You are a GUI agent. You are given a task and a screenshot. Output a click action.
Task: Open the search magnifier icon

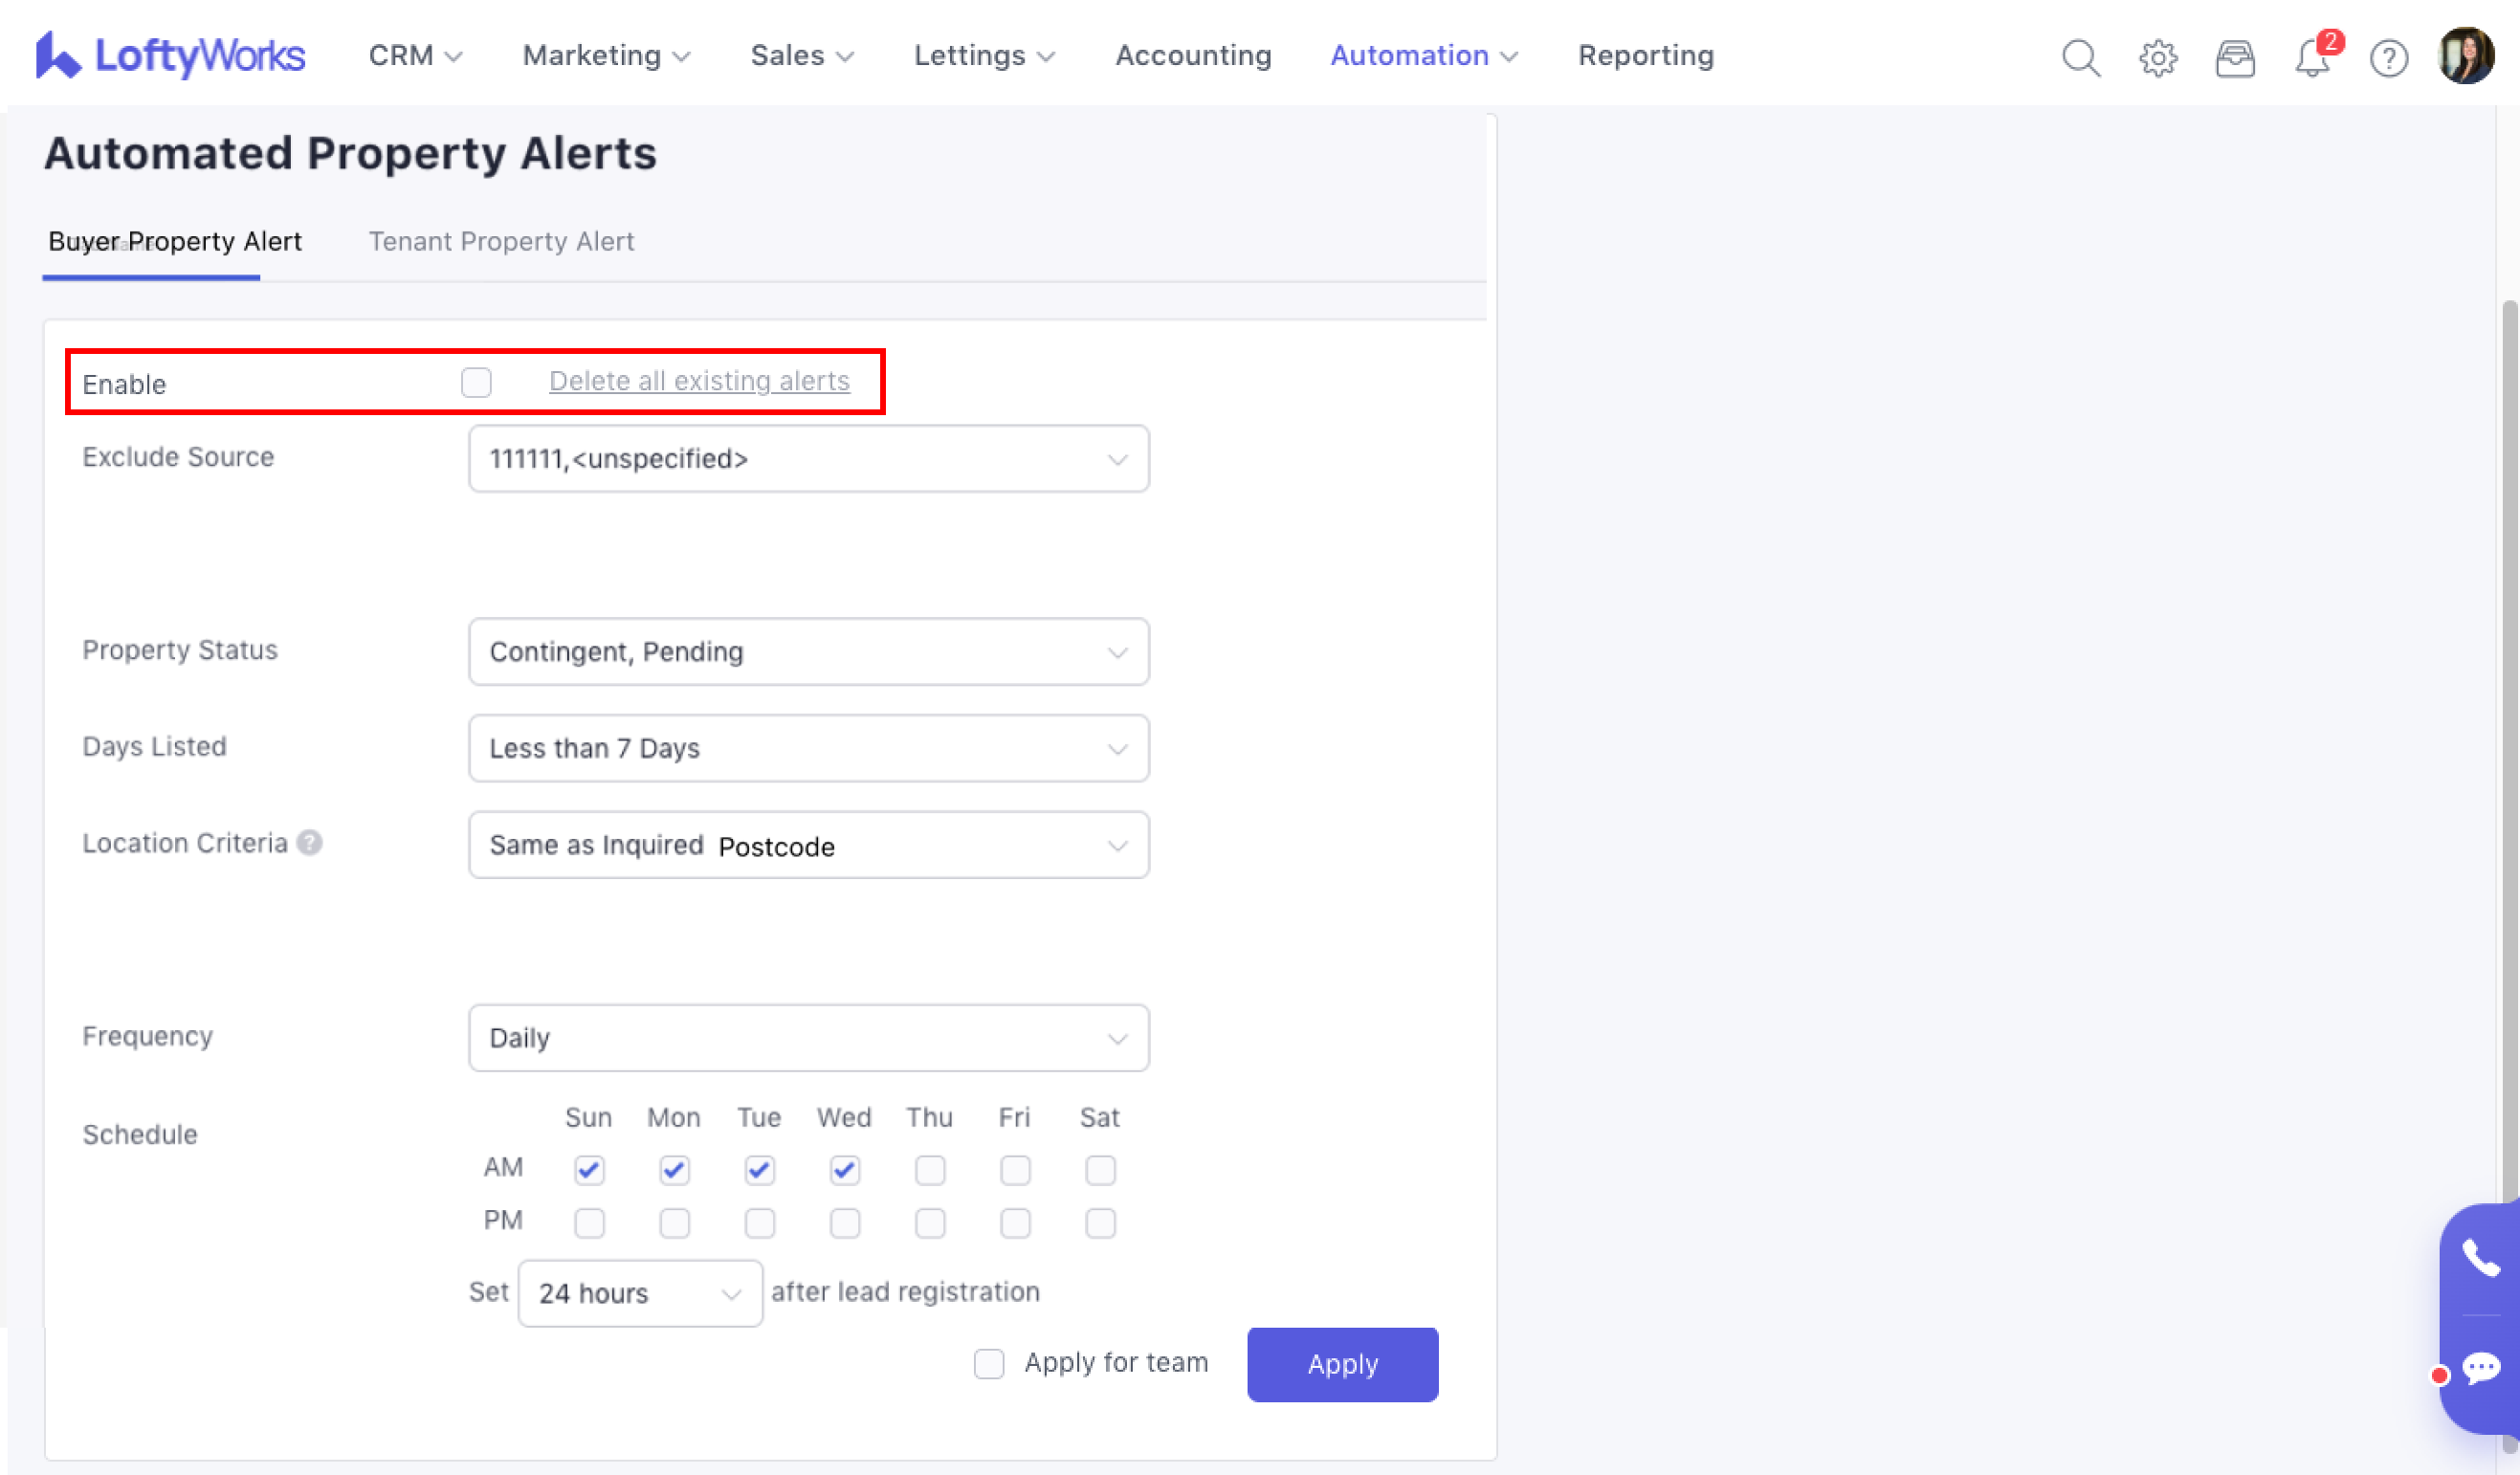(2080, 58)
